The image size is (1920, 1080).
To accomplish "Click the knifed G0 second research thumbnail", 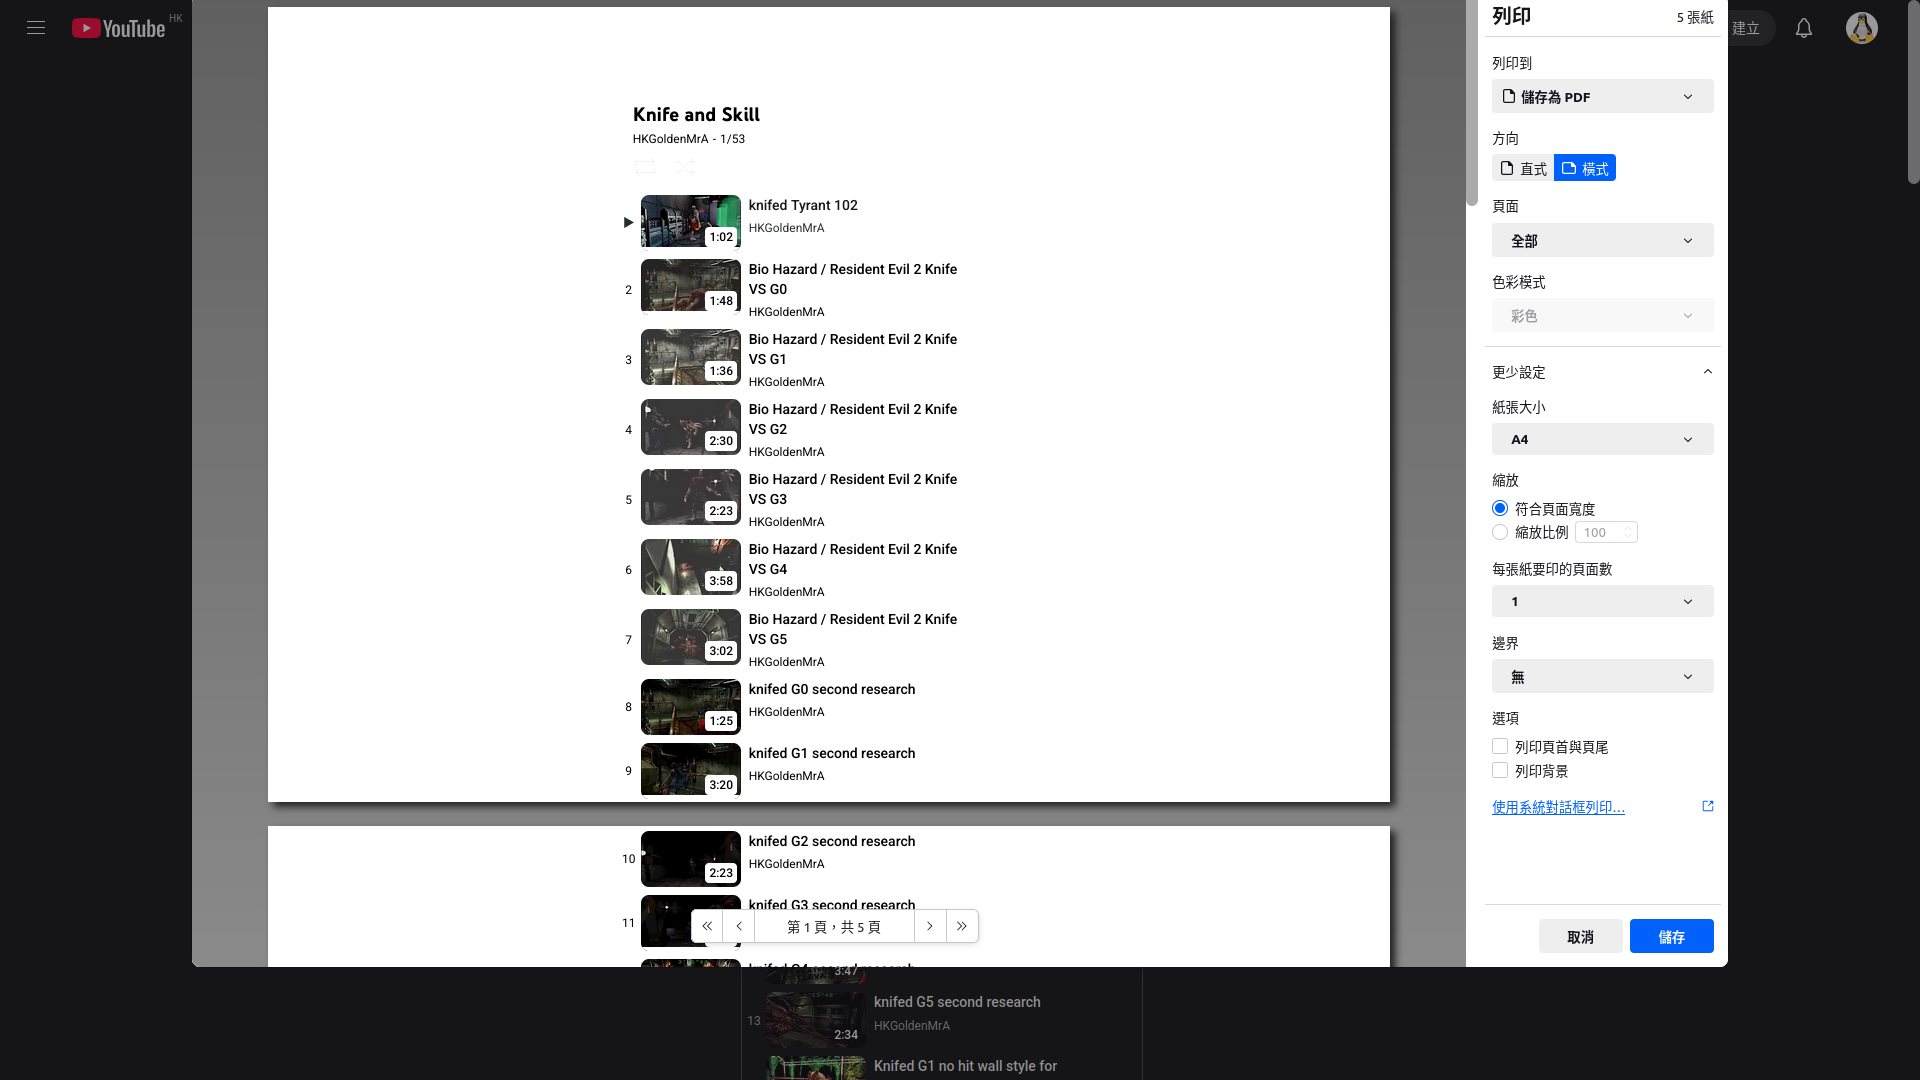I will point(691,707).
